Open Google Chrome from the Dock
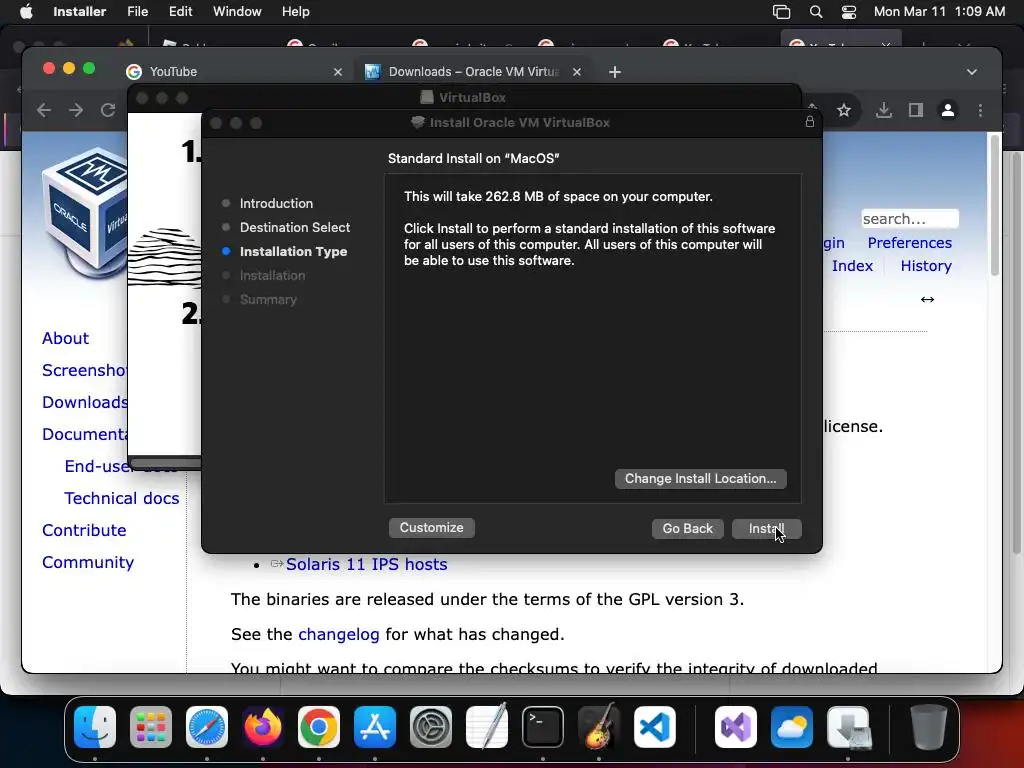 [x=319, y=727]
